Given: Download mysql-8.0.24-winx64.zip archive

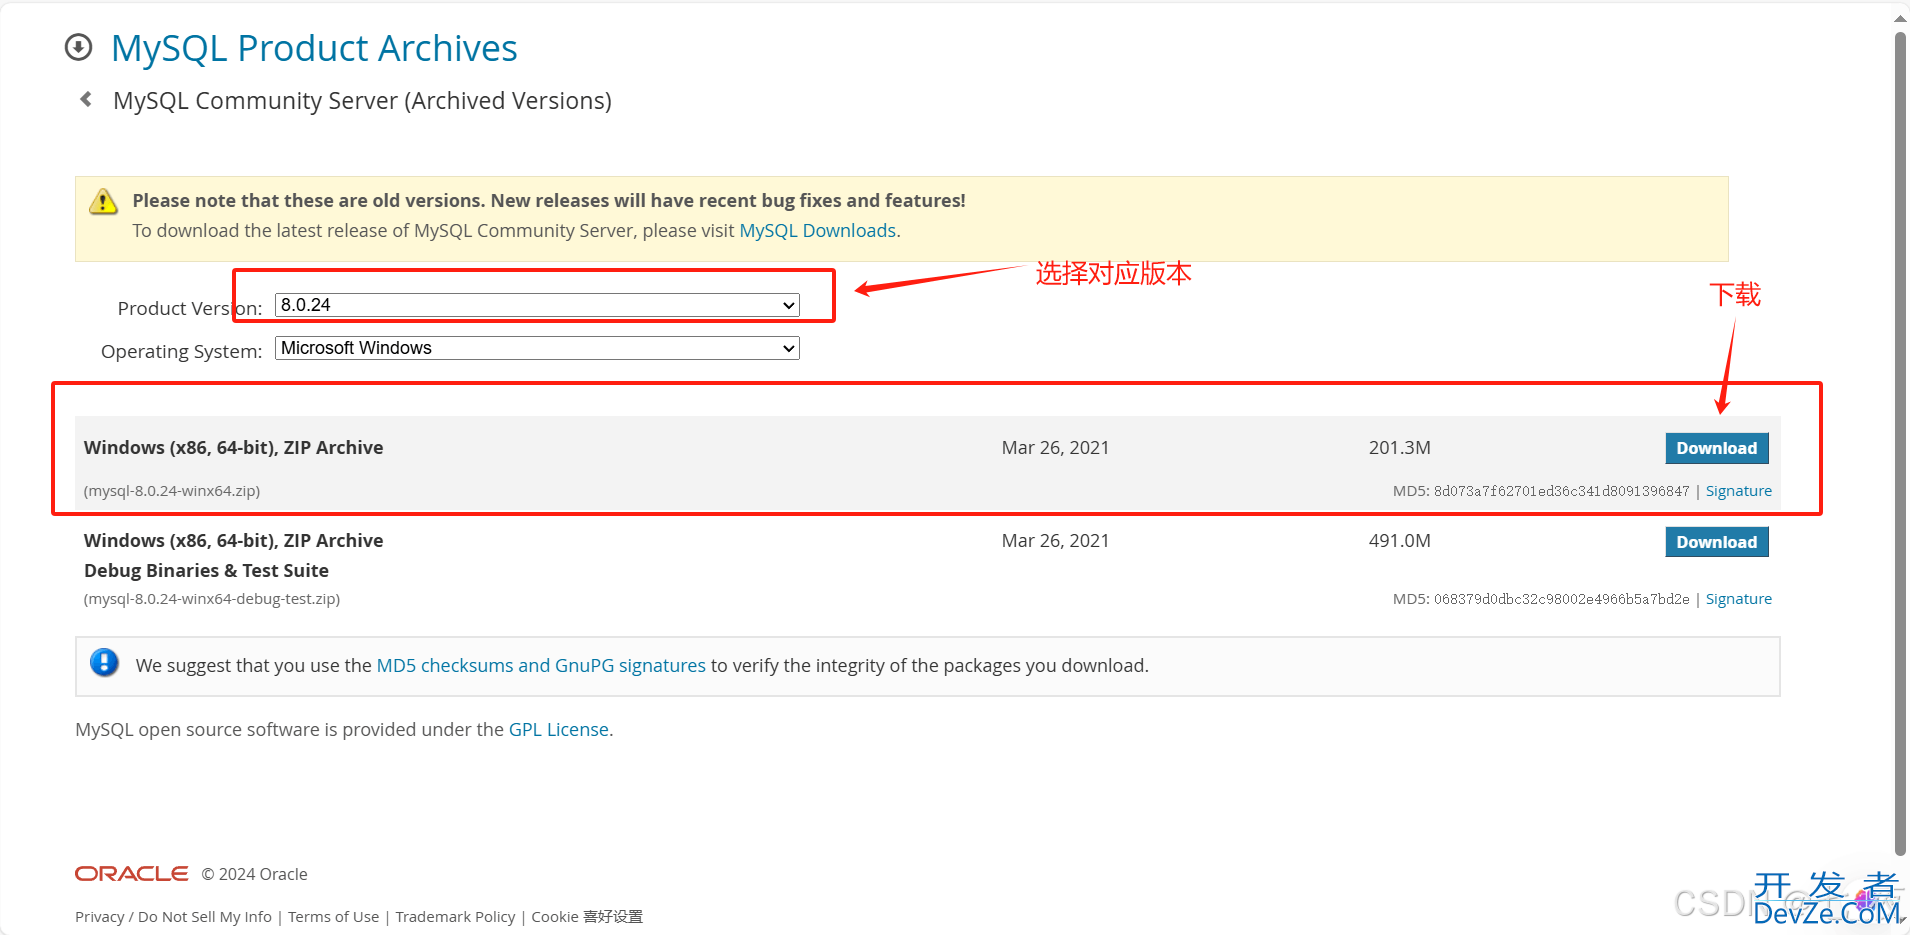Looking at the screenshot, I should coord(1716,448).
